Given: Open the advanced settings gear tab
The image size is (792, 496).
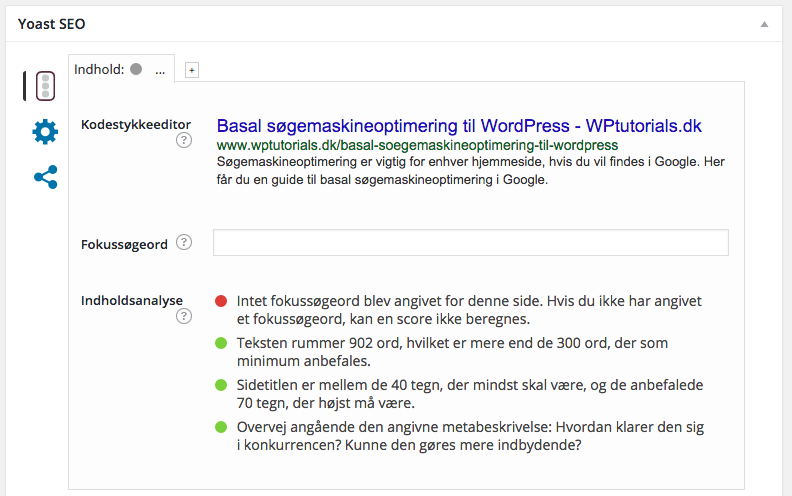Looking at the screenshot, I should pyautogui.click(x=45, y=132).
